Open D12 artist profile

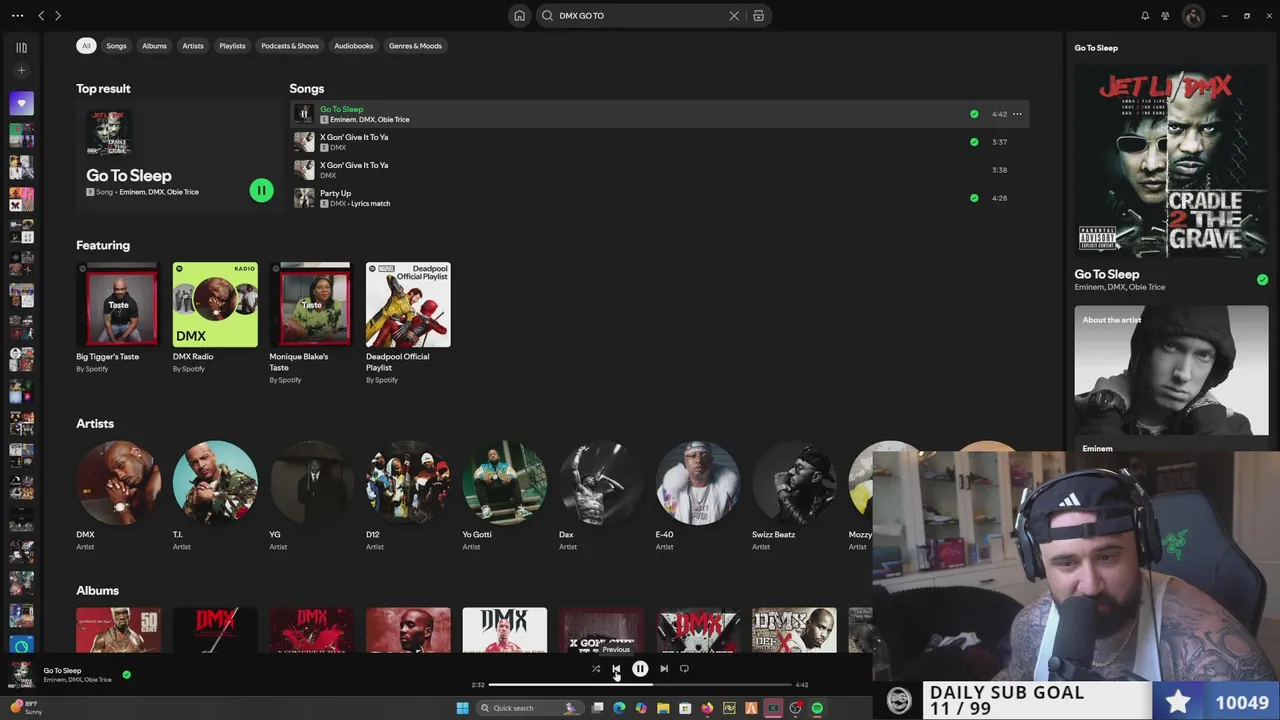[408, 483]
